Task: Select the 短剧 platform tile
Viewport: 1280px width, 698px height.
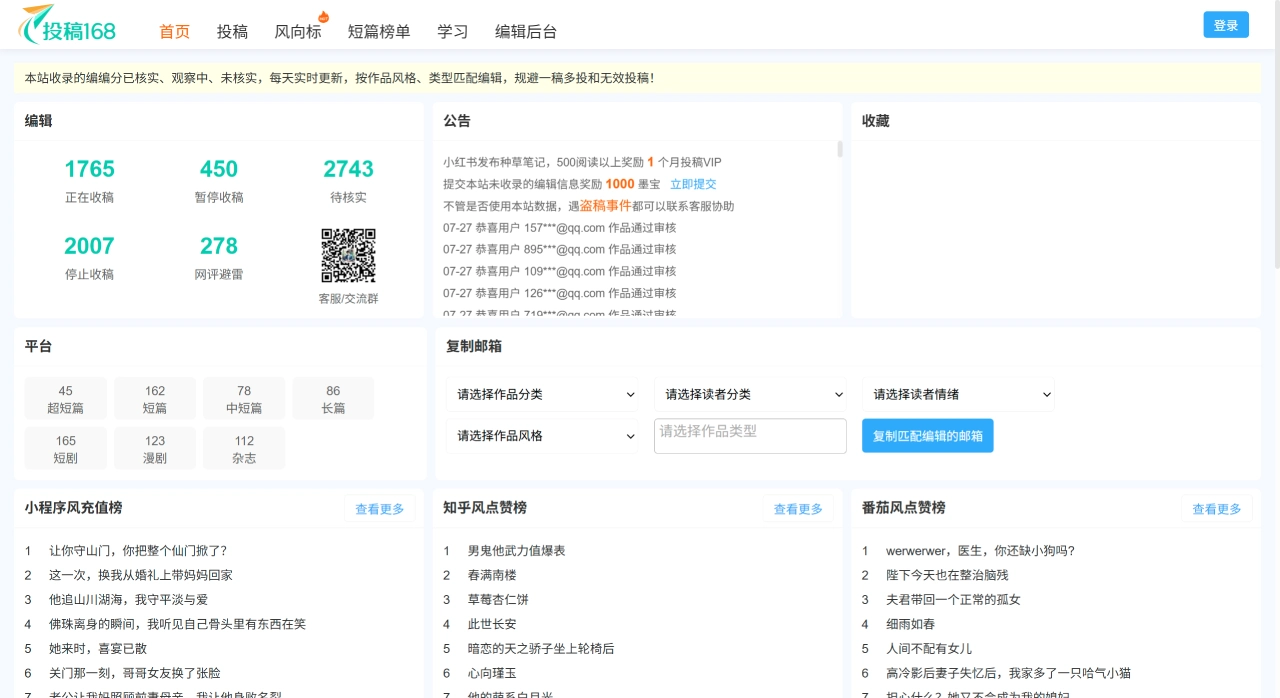Action: click(x=65, y=448)
